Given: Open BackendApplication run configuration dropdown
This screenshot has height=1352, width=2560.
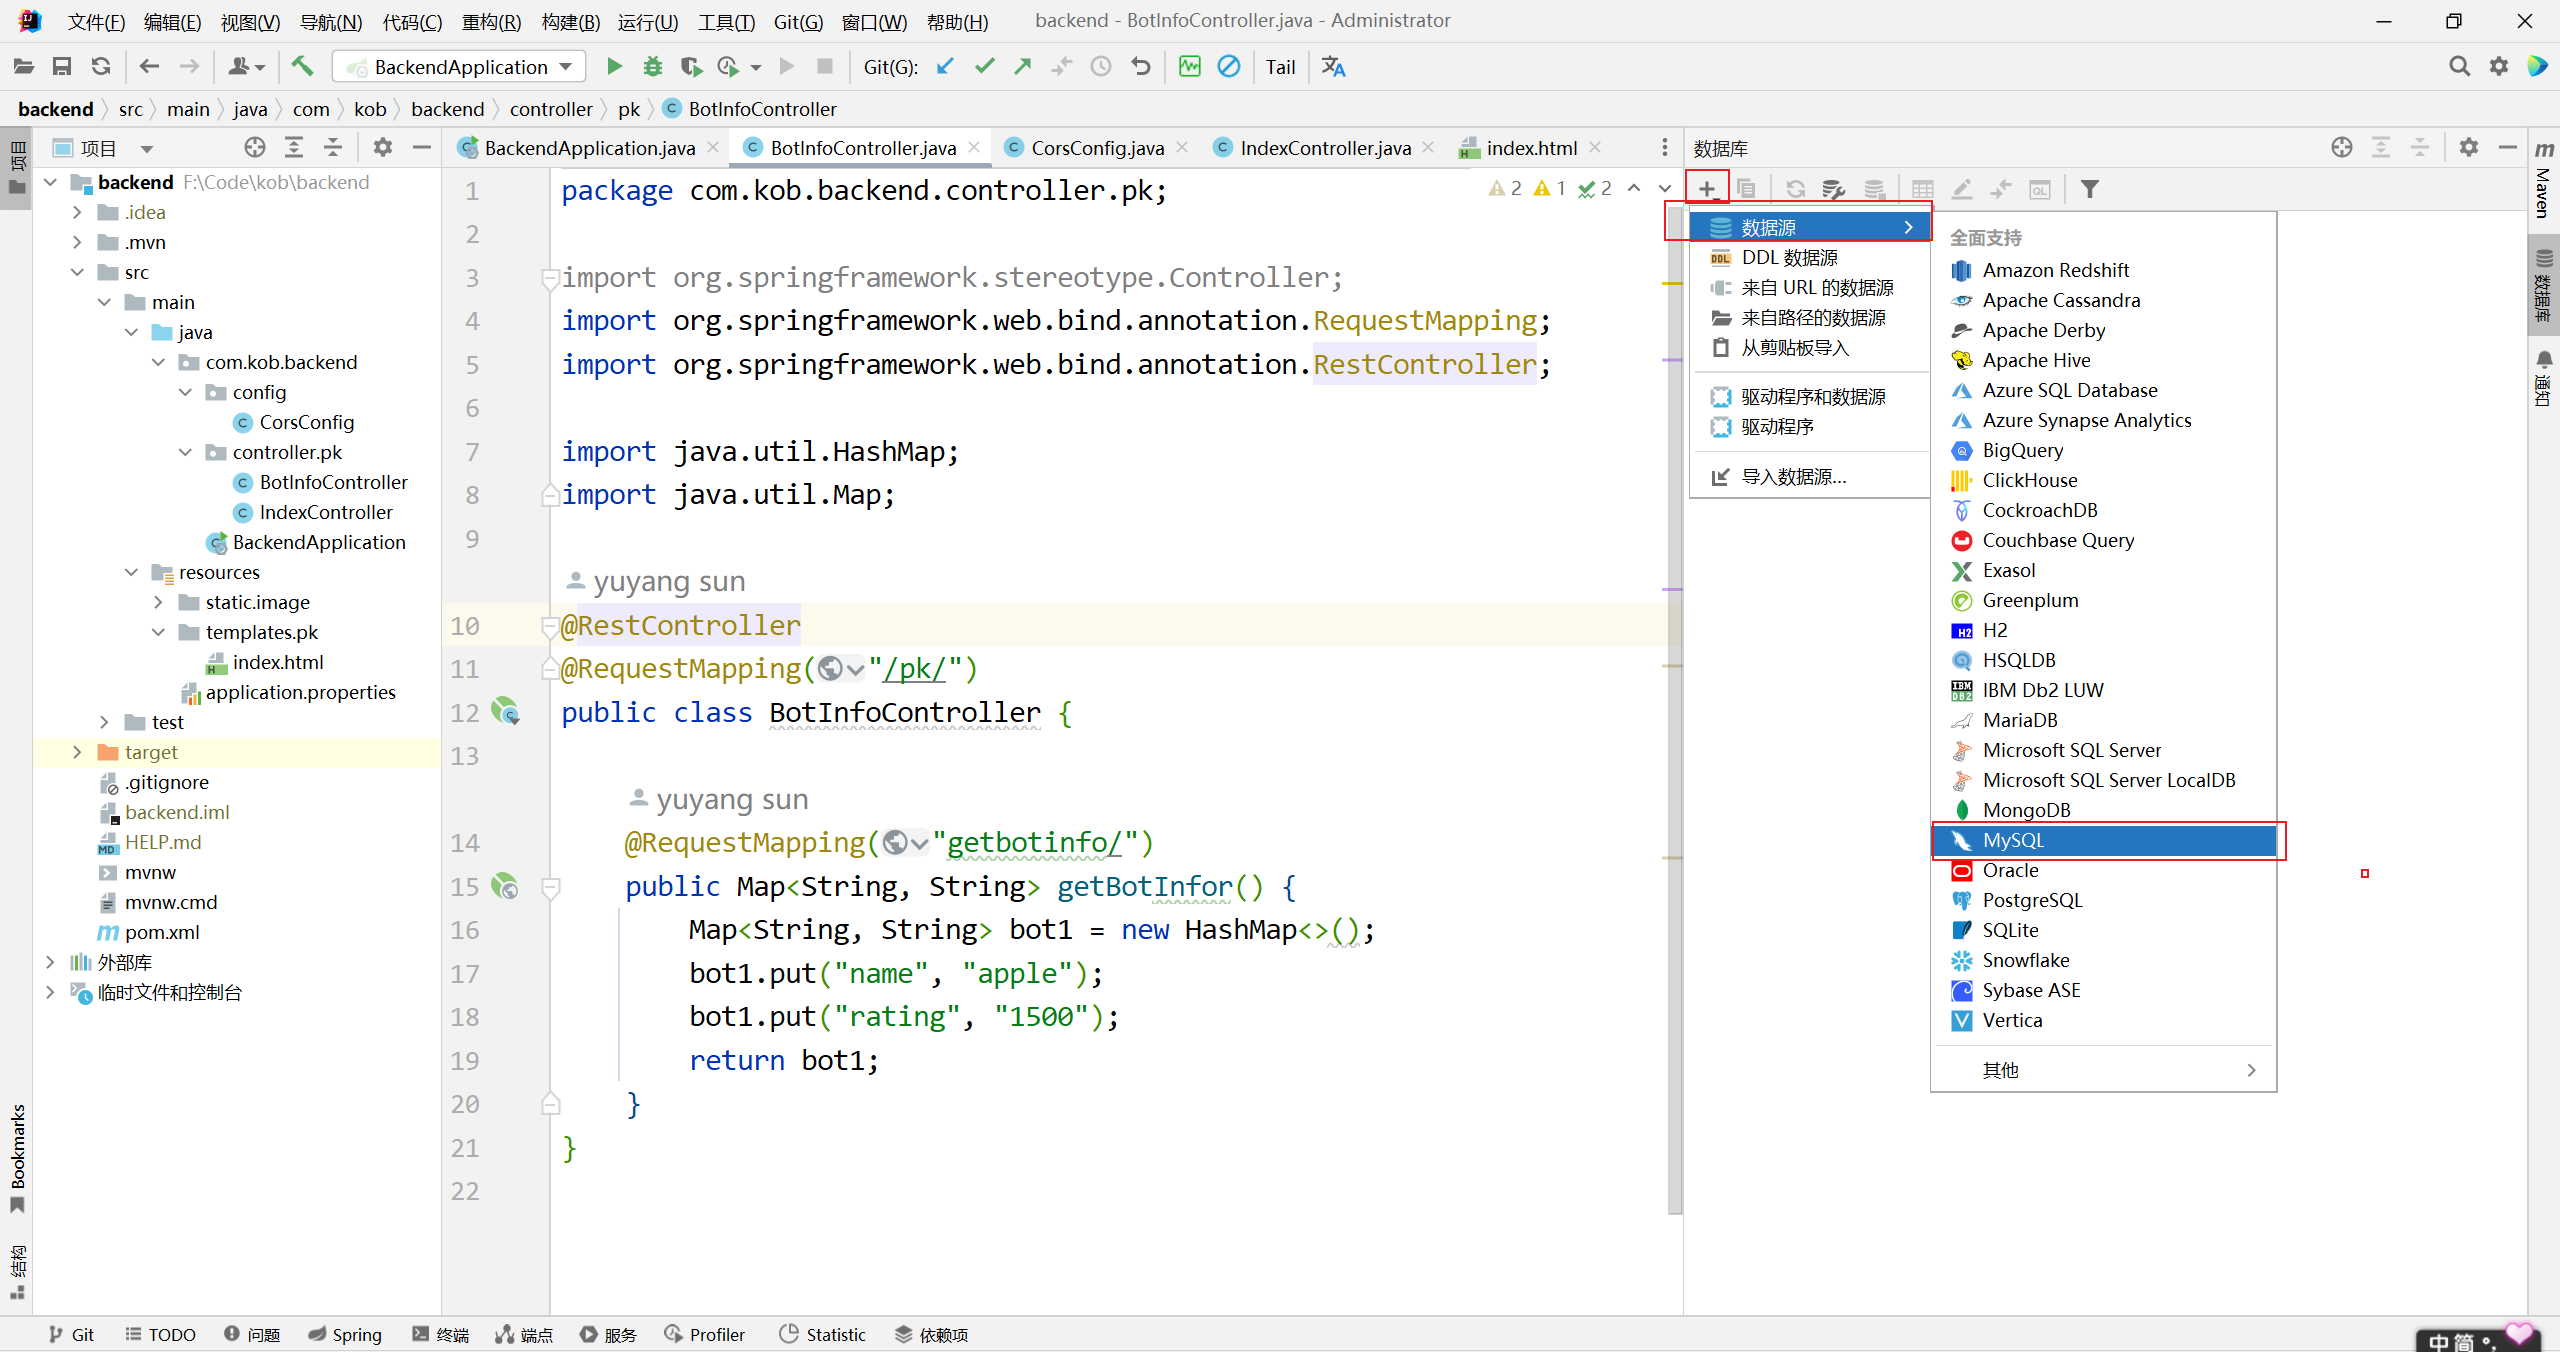Looking at the screenshot, I should coord(460,67).
